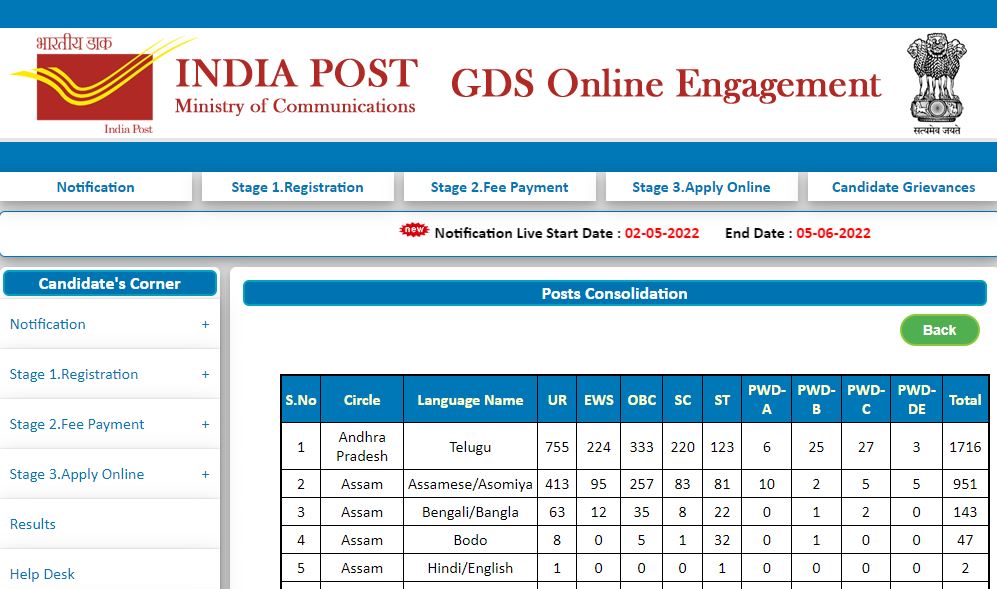The height and width of the screenshot is (589, 997).
Task: Click the total value 951
Action: tap(965, 484)
